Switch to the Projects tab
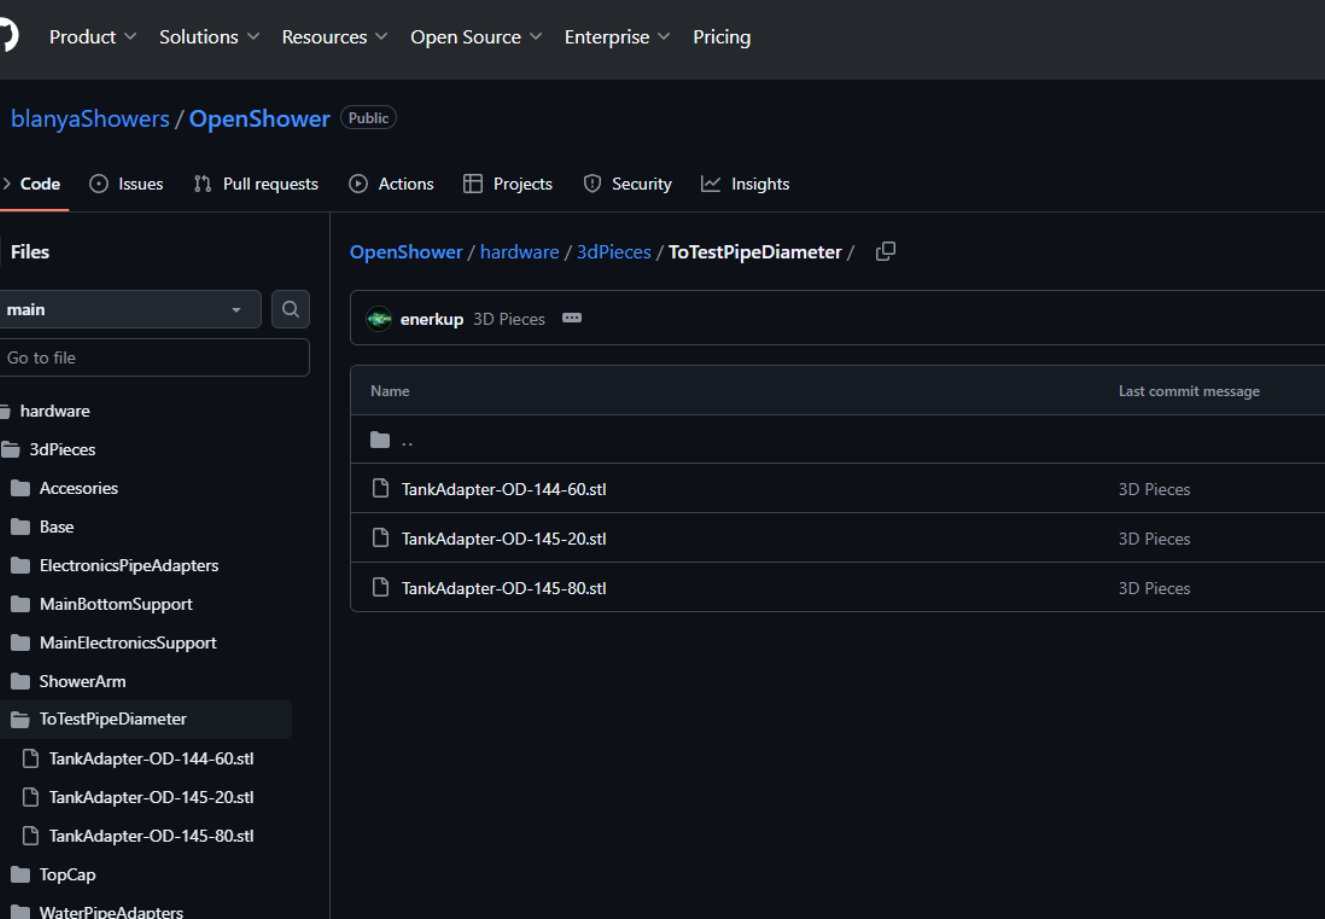This screenshot has width=1325, height=919. coord(508,184)
